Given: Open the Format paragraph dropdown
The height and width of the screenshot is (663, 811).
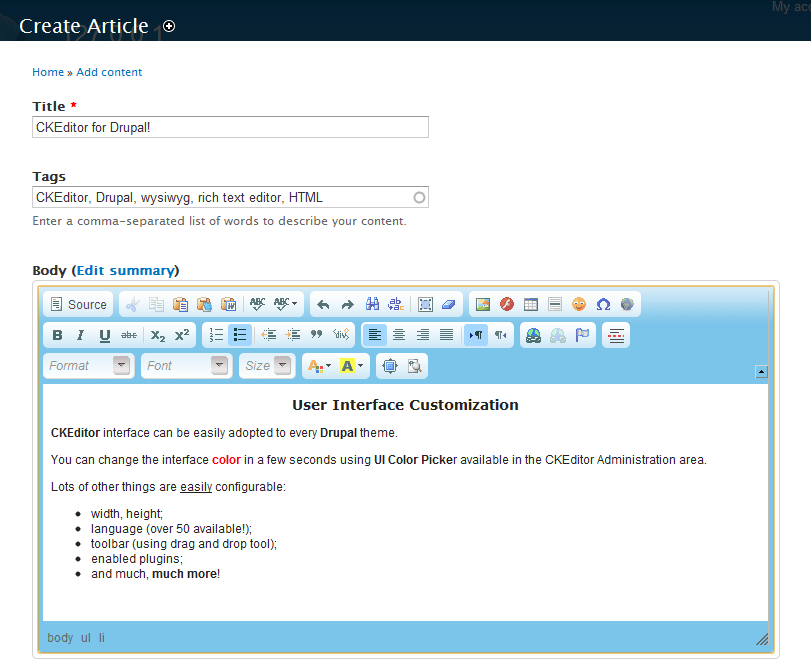Looking at the screenshot, I should tap(88, 365).
